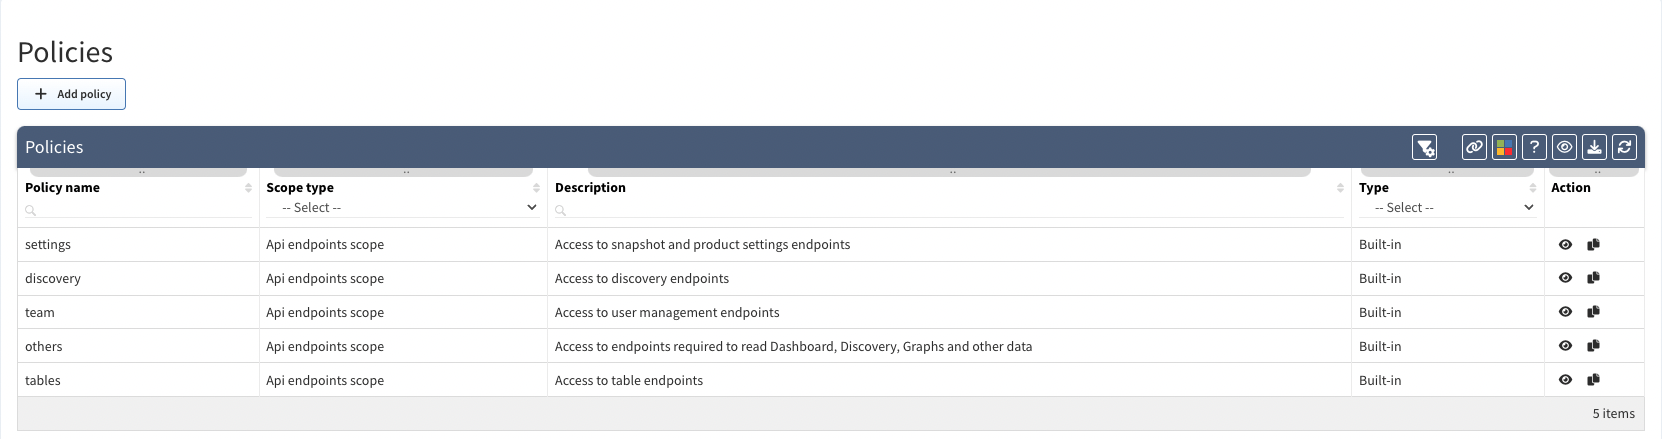Focus the Description search field

pos(949,209)
